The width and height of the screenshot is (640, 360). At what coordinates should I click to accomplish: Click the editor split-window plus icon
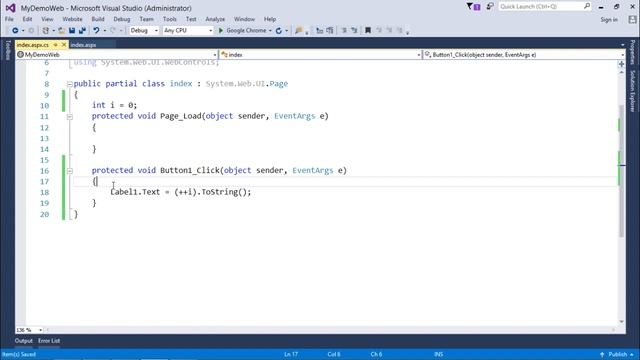coord(621,64)
